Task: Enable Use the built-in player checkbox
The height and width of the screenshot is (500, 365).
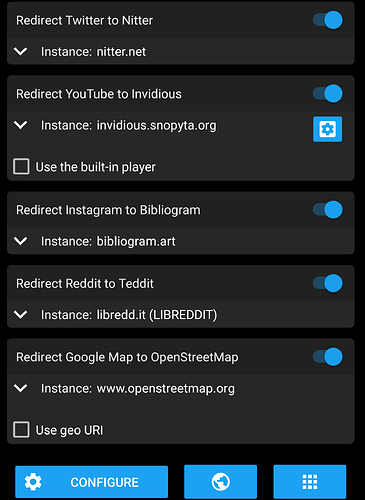Action: point(21,166)
